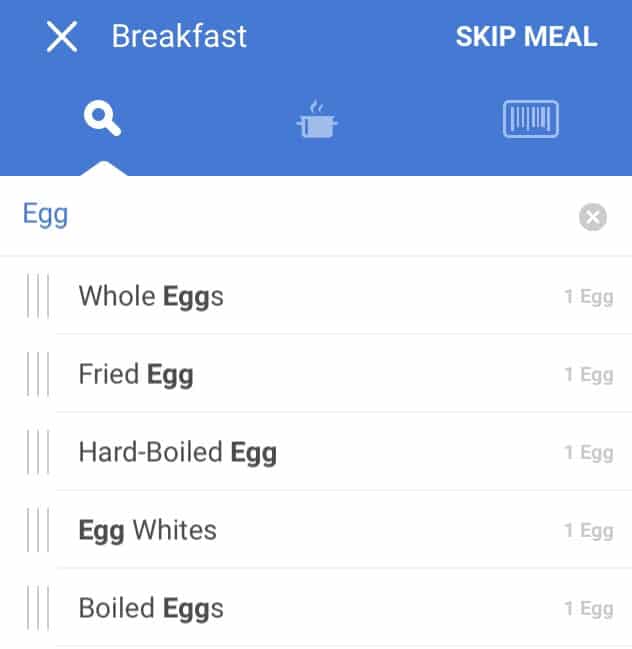
Task: Close the Breakfast screen with X
Action: pyautogui.click(x=62, y=38)
